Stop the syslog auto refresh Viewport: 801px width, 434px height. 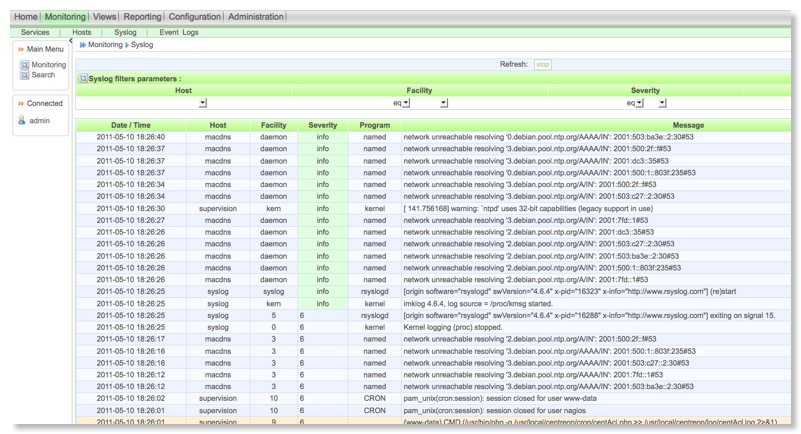coord(542,64)
